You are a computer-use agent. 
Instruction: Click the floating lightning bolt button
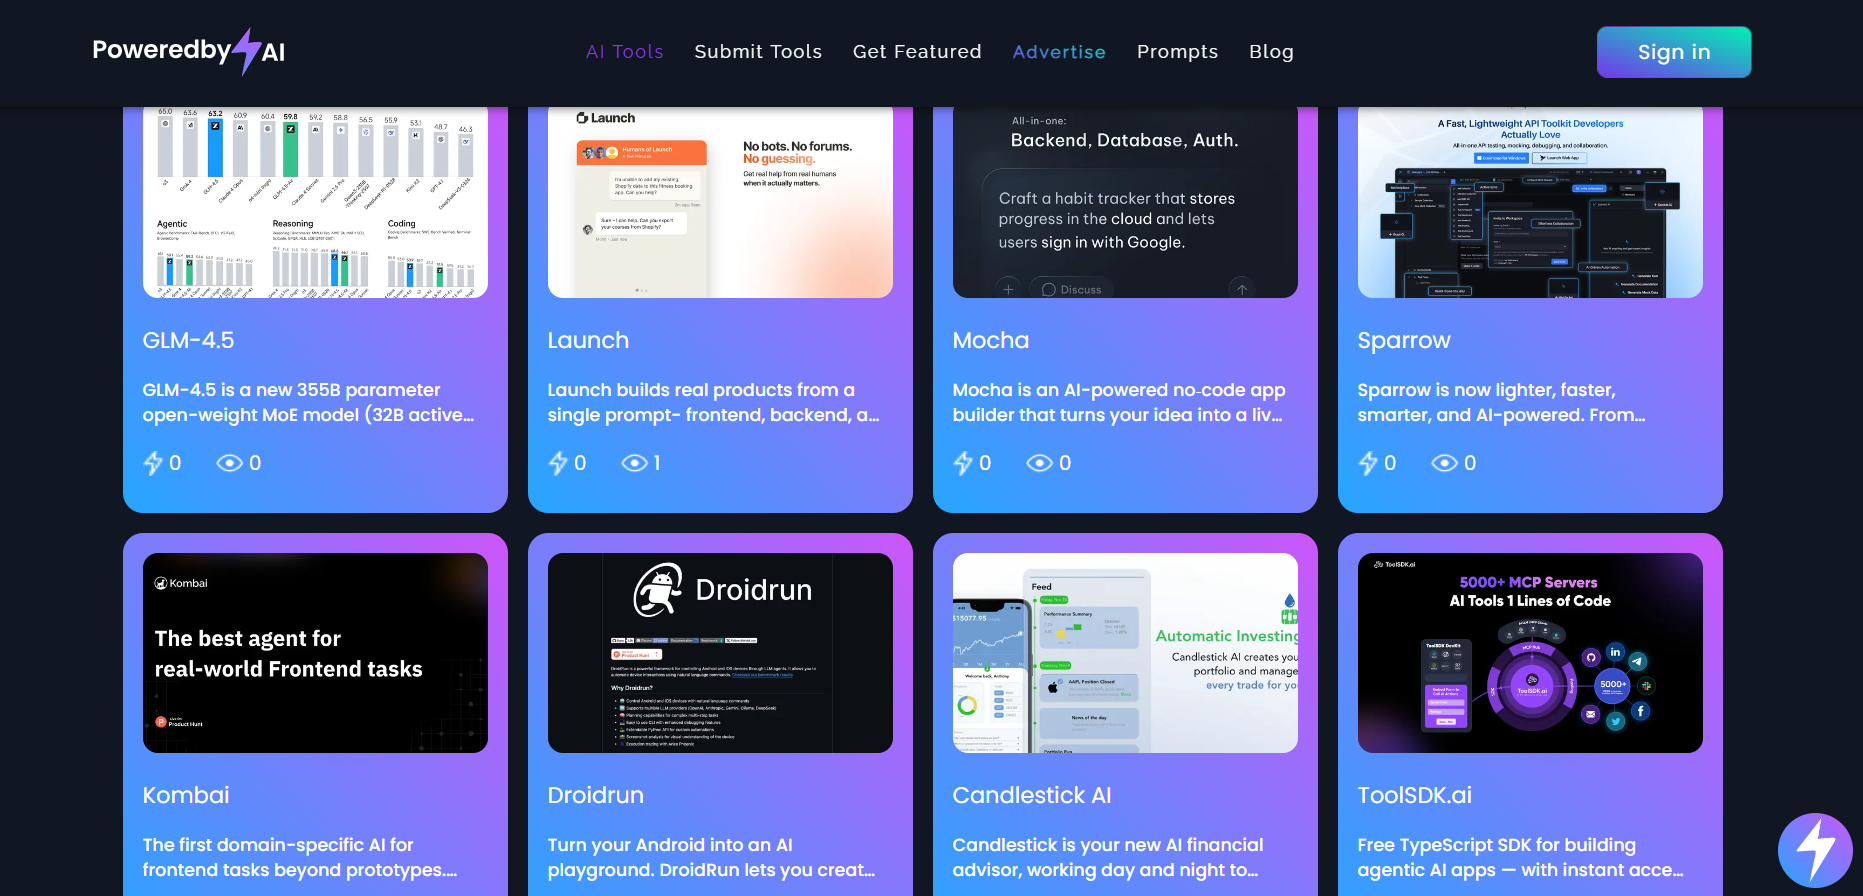tap(1815, 850)
